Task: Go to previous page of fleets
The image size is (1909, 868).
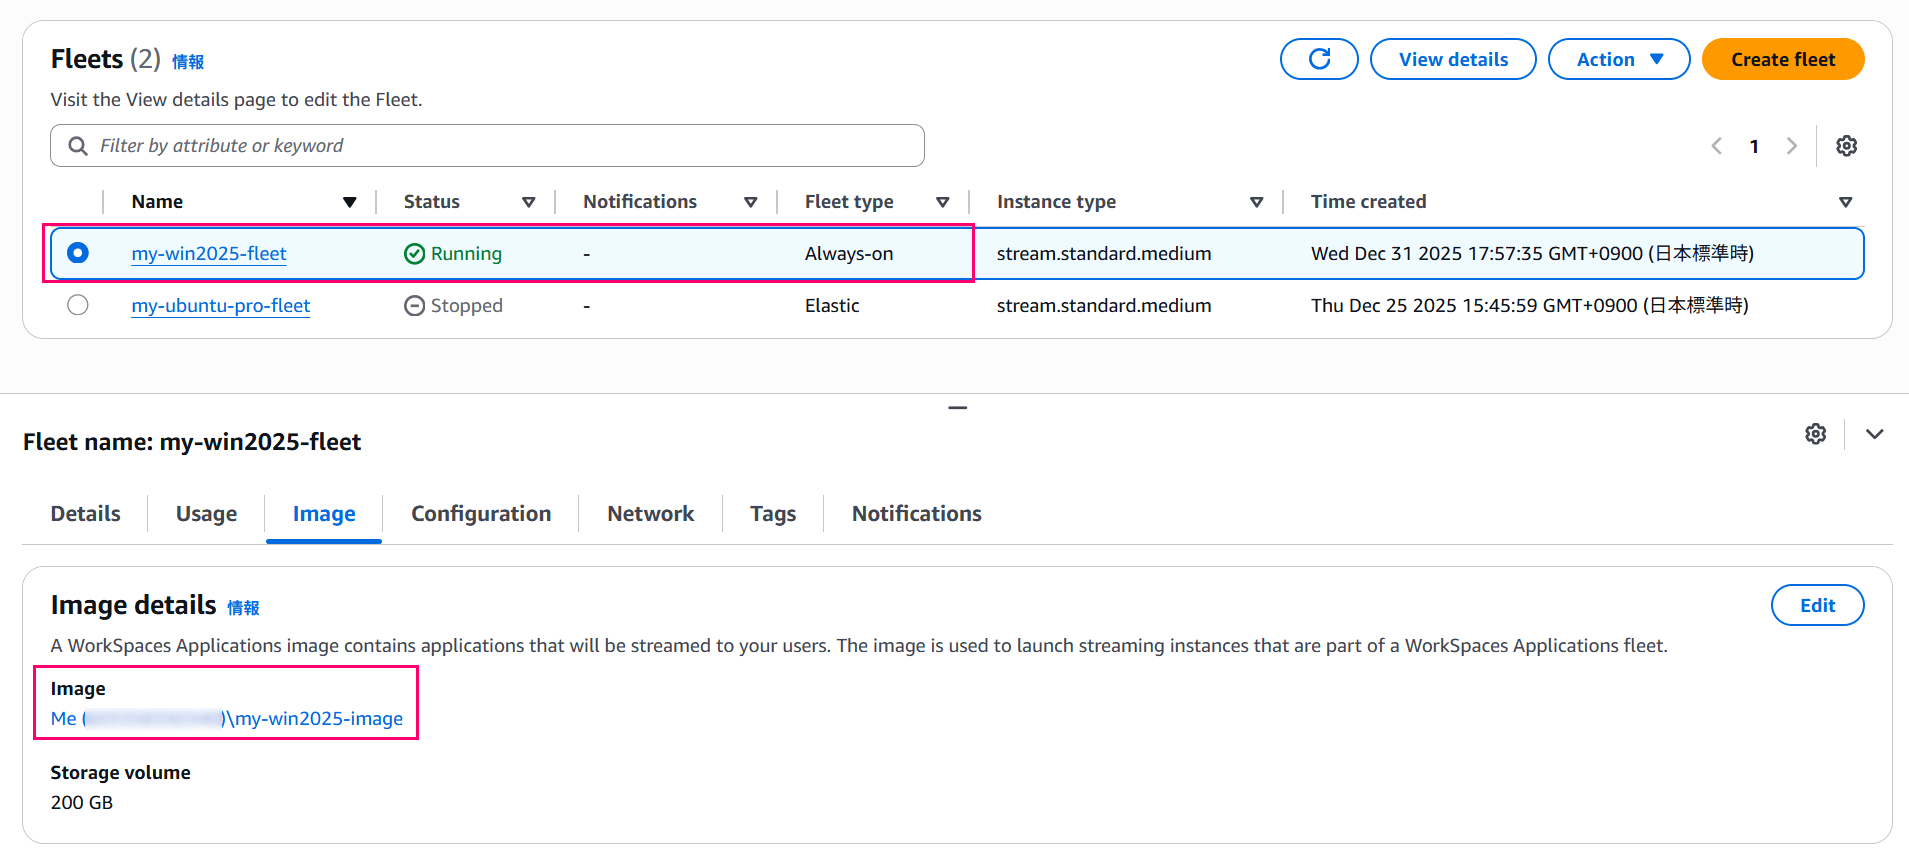Action: (x=1717, y=146)
